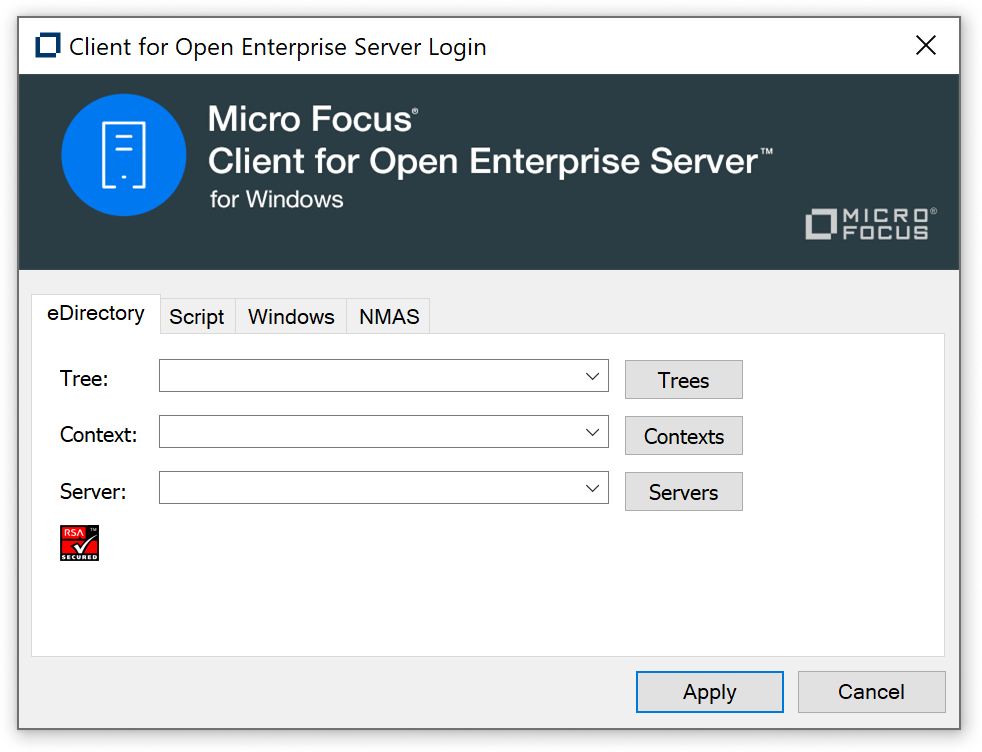
Task: Expand the Server dropdown arrow
Action: (x=592, y=488)
